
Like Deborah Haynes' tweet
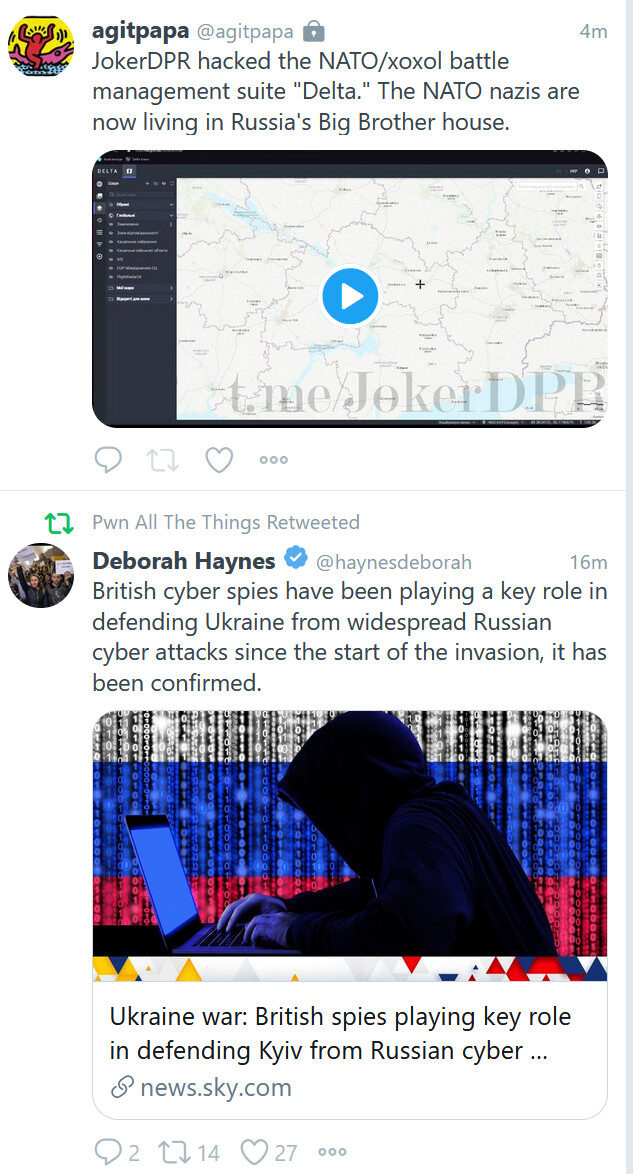[268, 1152]
